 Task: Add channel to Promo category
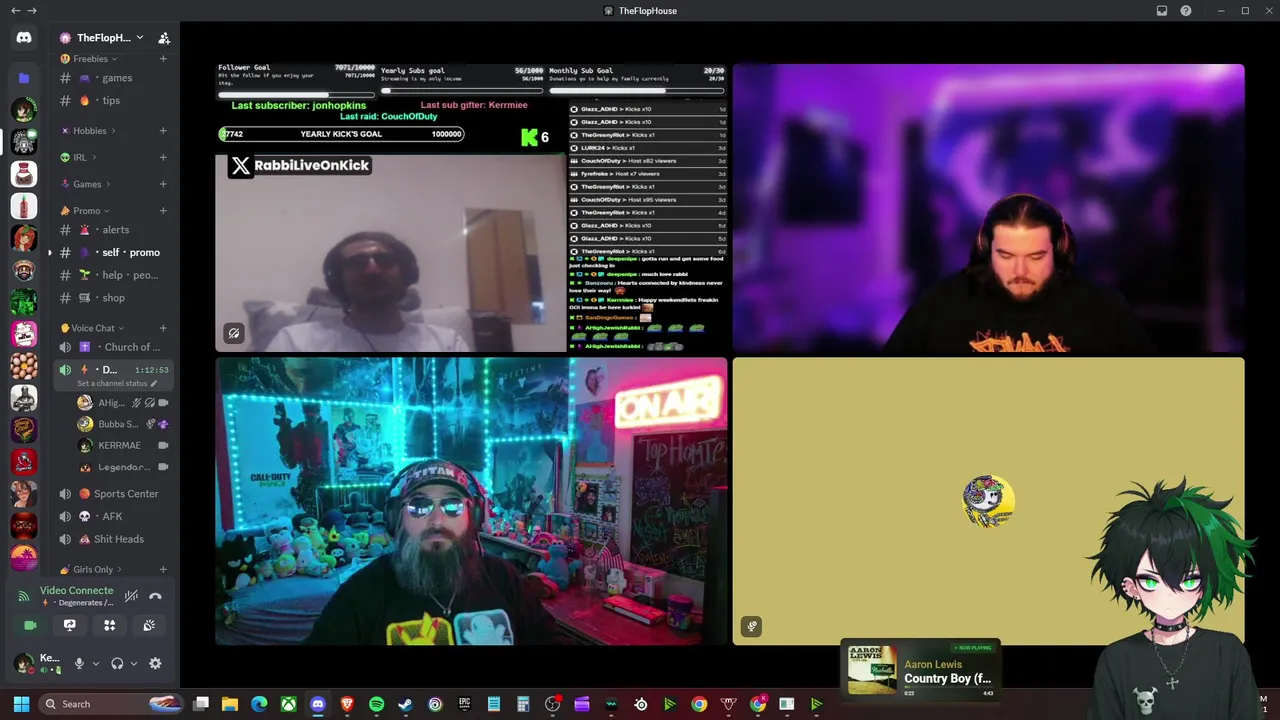point(163,211)
